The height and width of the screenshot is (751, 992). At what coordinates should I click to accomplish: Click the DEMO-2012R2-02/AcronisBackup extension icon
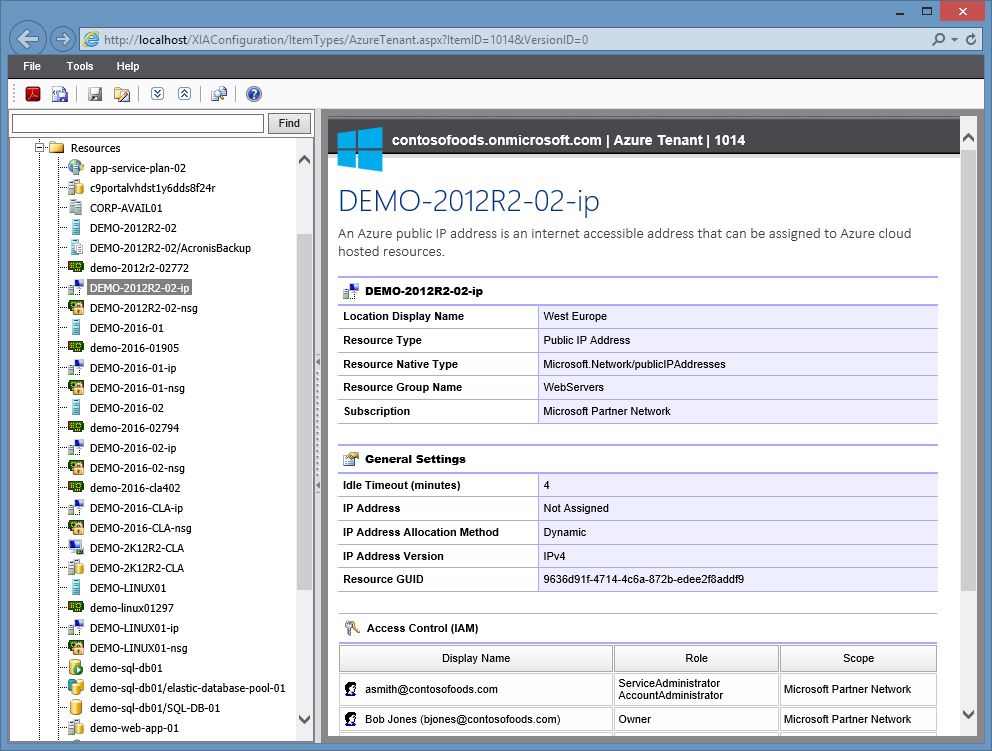pyautogui.click(x=76, y=247)
